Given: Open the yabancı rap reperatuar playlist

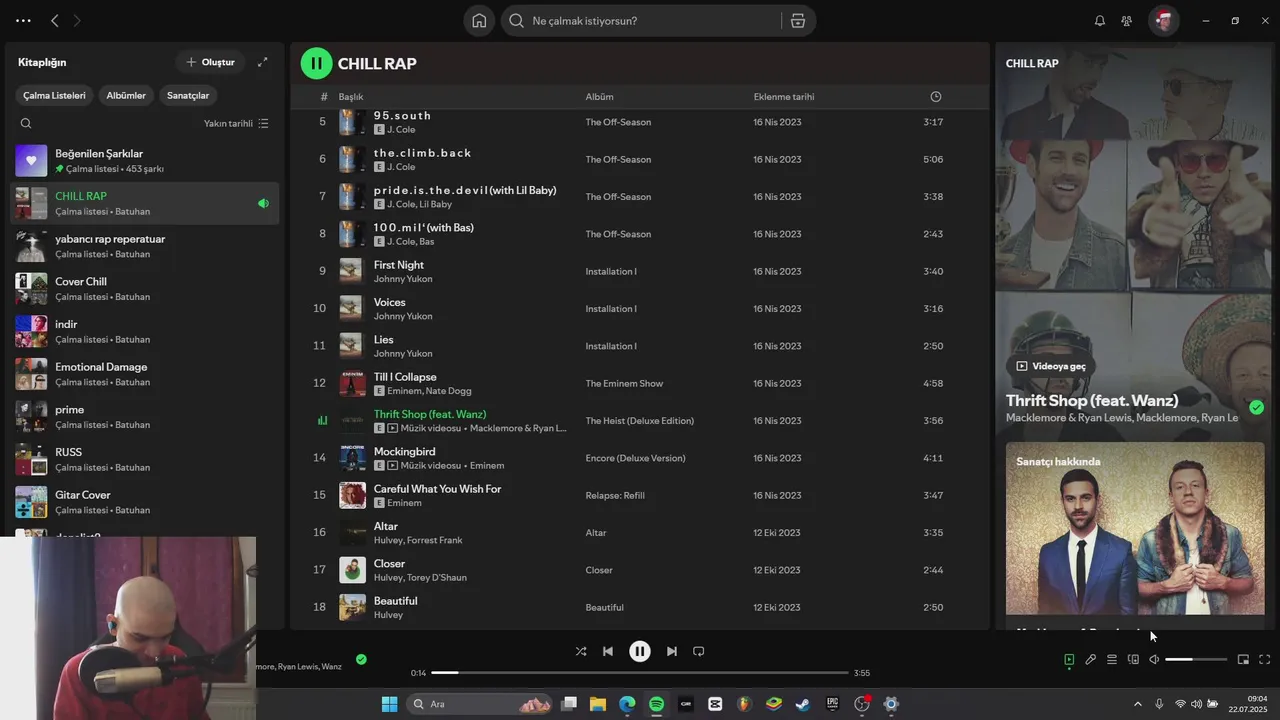Looking at the screenshot, I should point(145,246).
